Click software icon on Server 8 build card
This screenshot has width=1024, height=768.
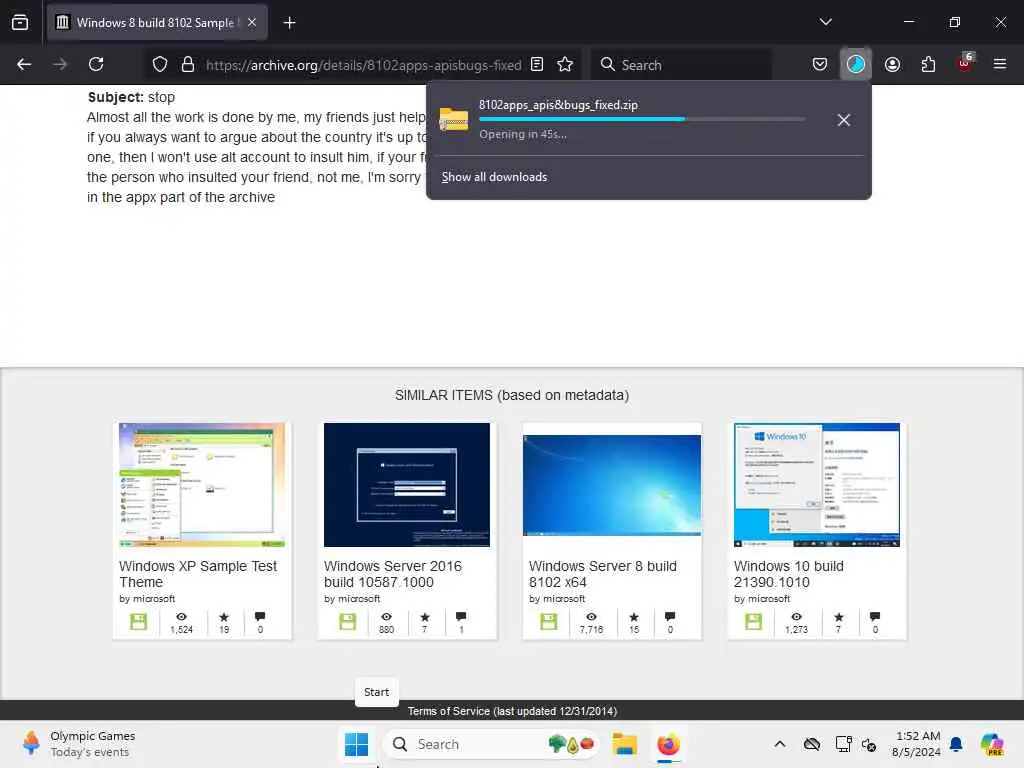point(549,622)
